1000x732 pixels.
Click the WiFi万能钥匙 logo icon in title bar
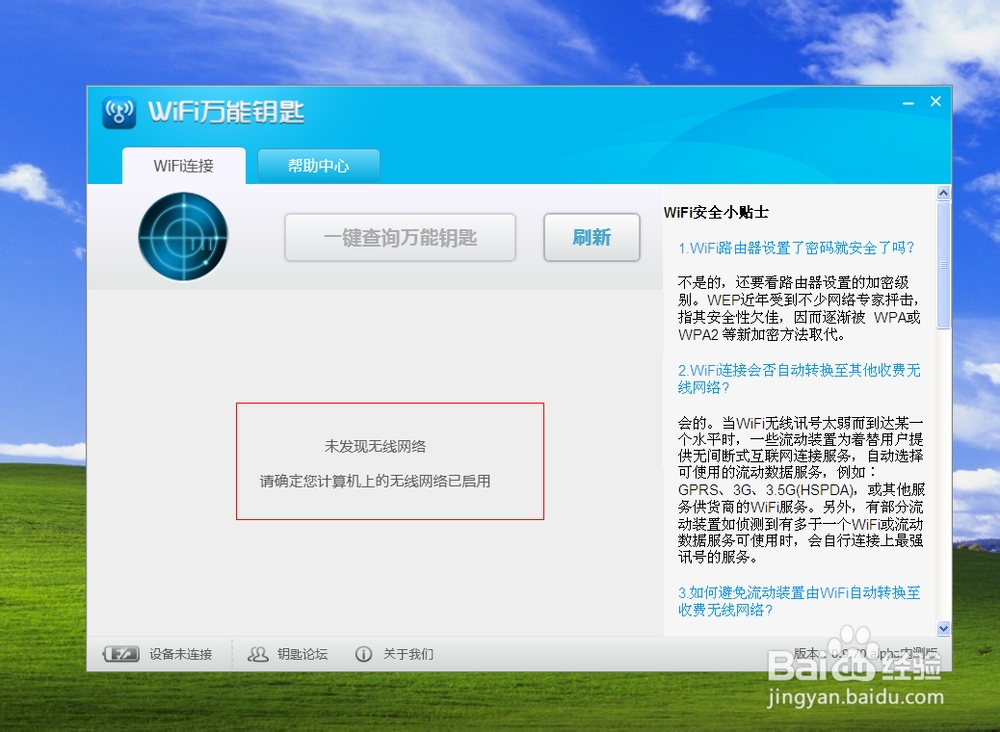118,113
